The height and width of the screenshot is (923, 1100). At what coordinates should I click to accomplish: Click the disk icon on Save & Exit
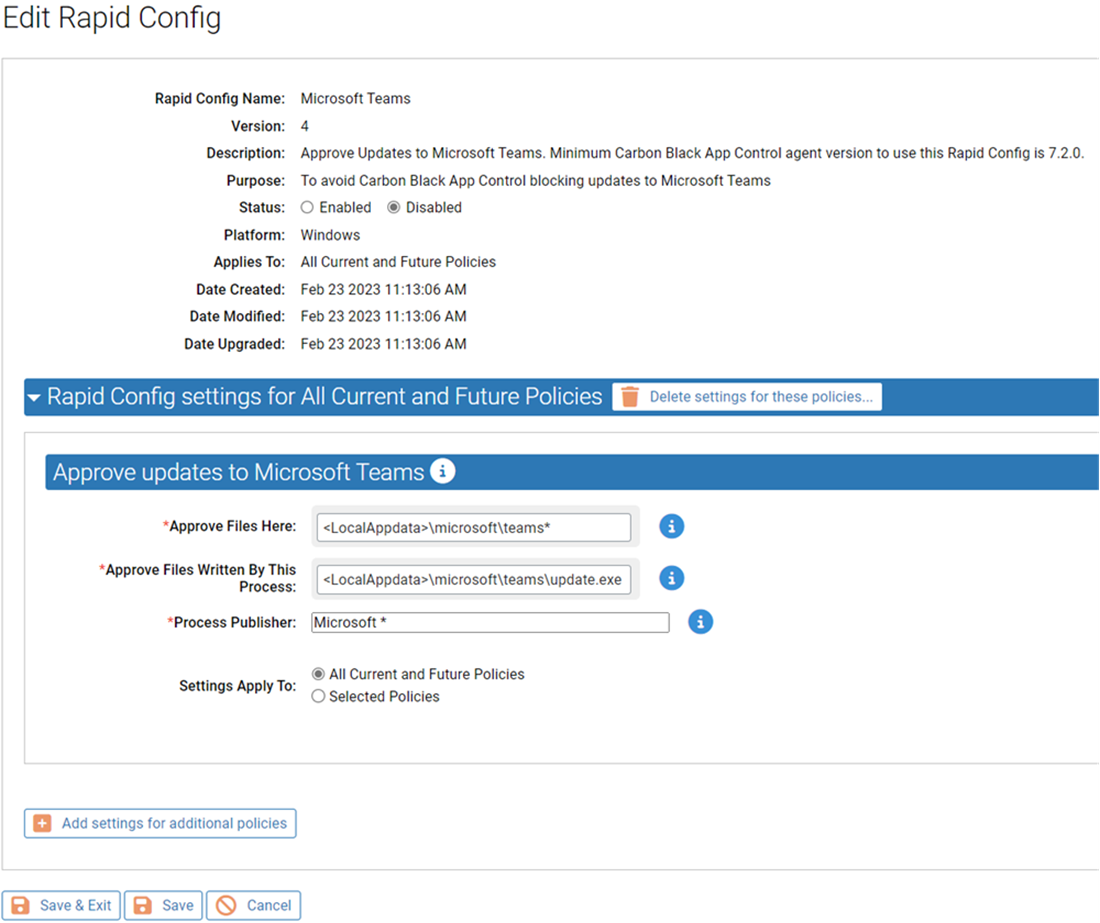22,905
